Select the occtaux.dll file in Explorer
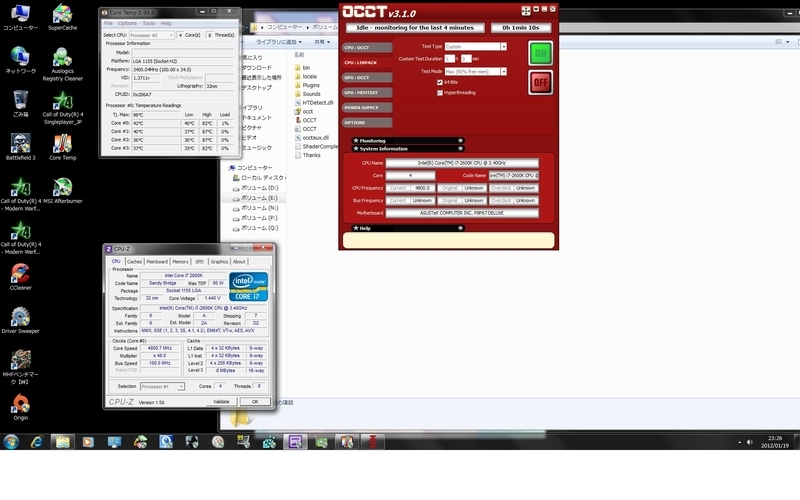Viewport: 800px width, 500px height. click(312, 138)
